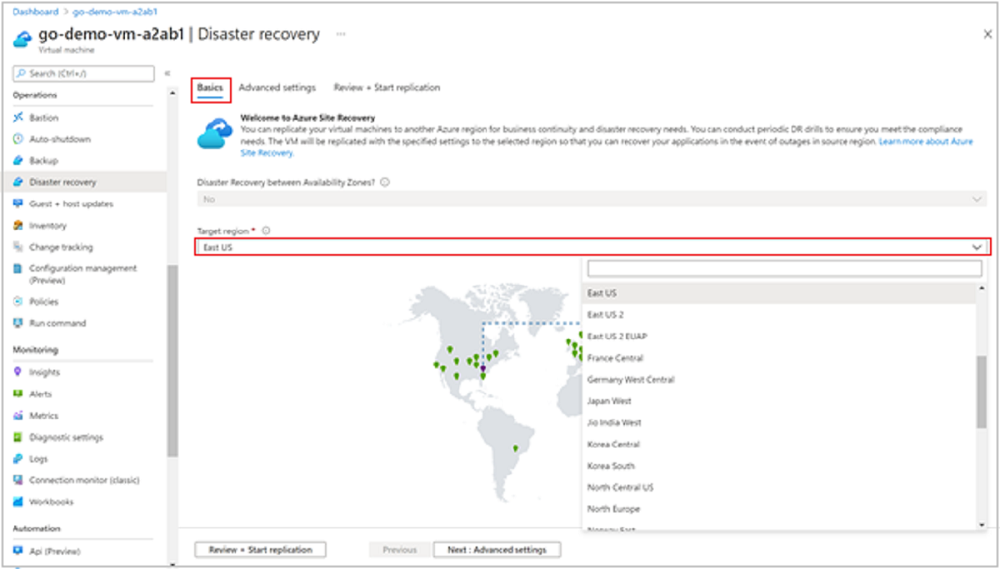Open the ellipsis more options menu

[341, 34]
